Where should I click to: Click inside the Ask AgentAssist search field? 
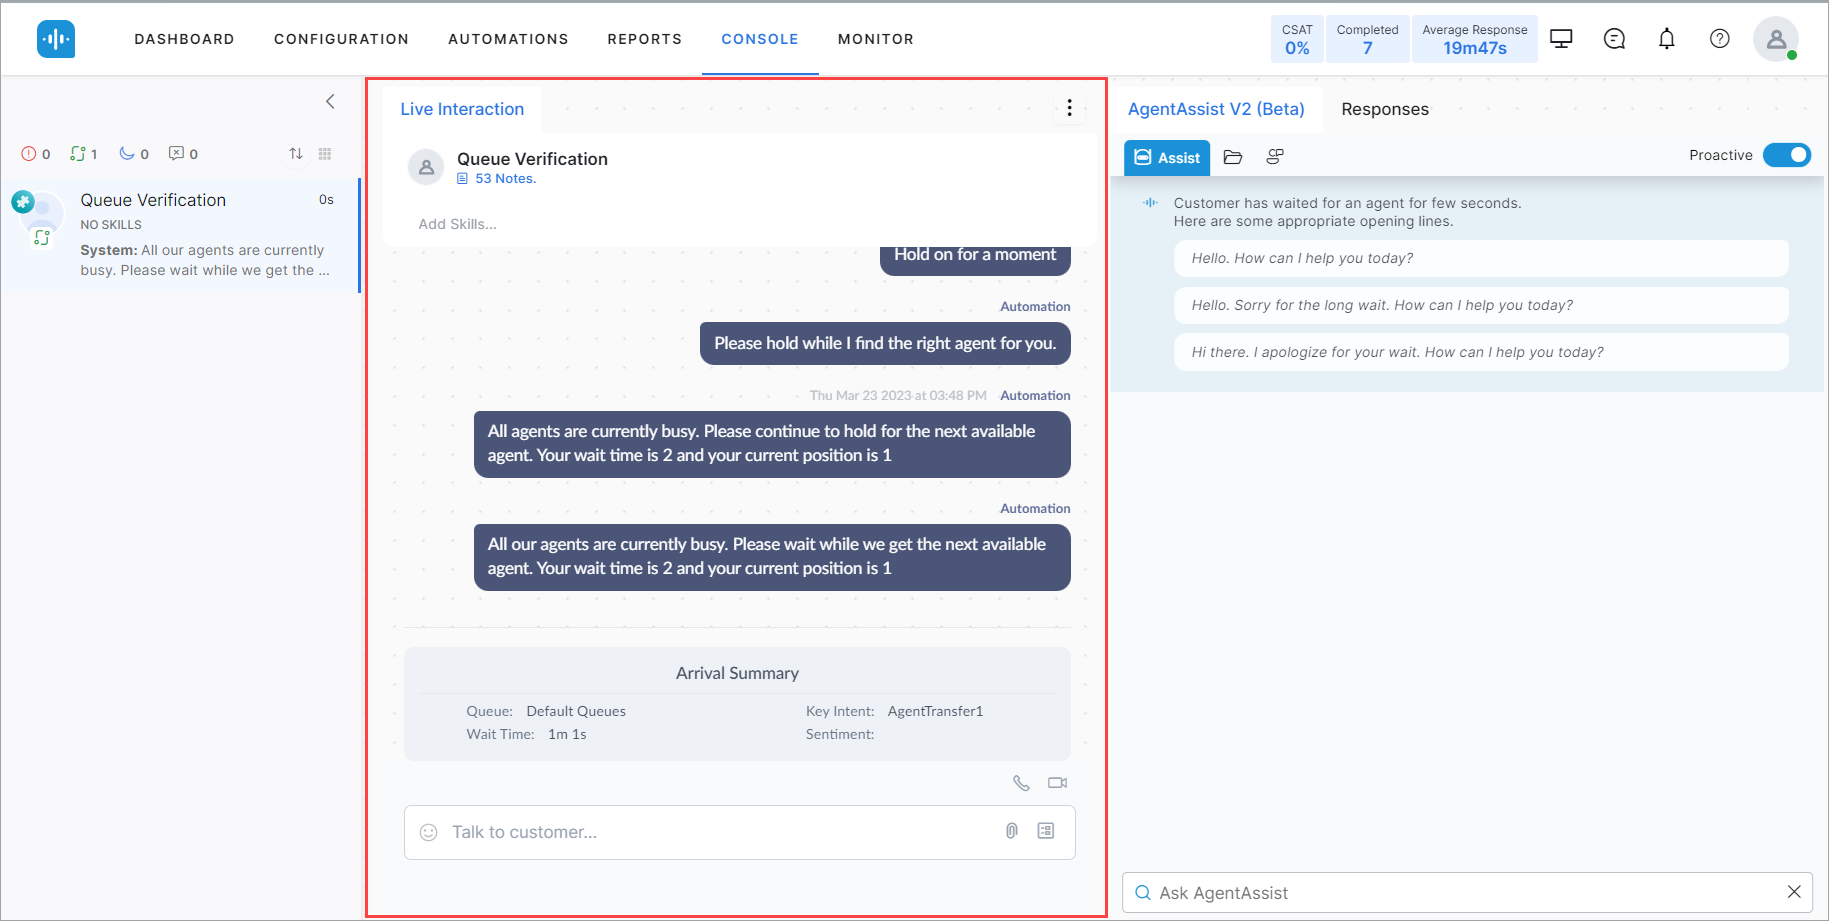pos(1400,892)
